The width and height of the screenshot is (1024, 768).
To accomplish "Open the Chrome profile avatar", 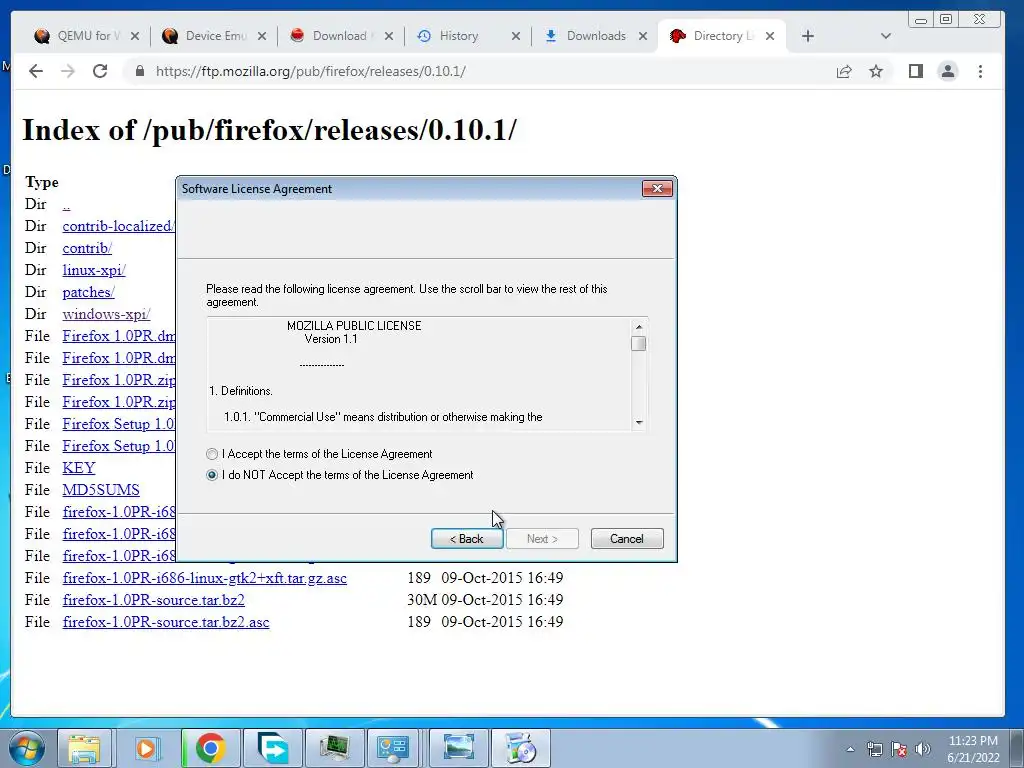I will click(x=948, y=71).
